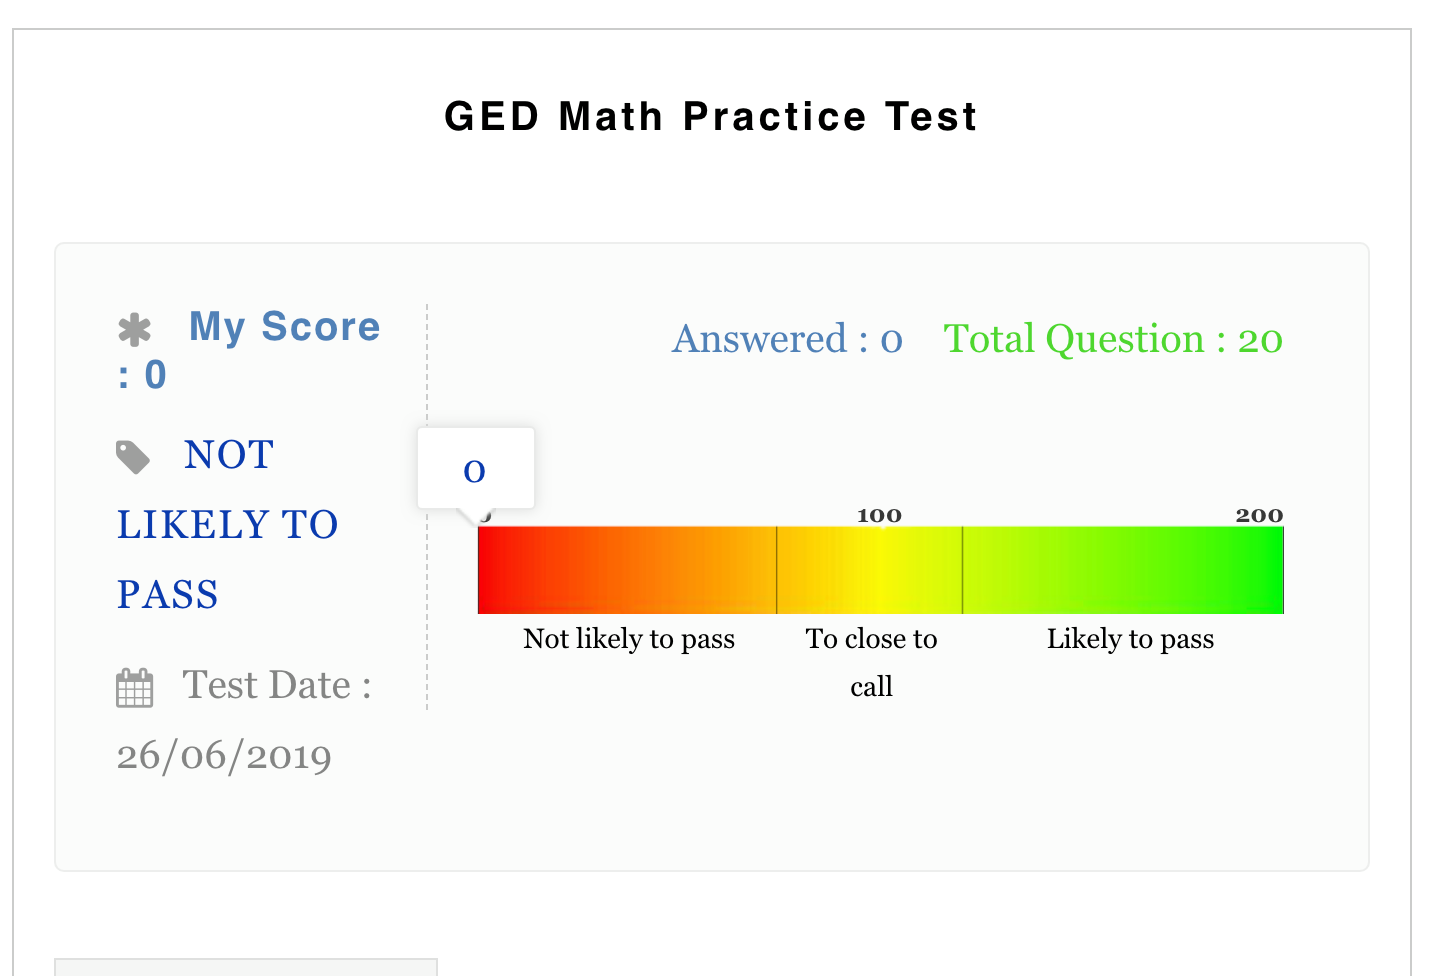Click the green zone of score bar
This screenshot has width=1454, height=976.
click(1123, 570)
